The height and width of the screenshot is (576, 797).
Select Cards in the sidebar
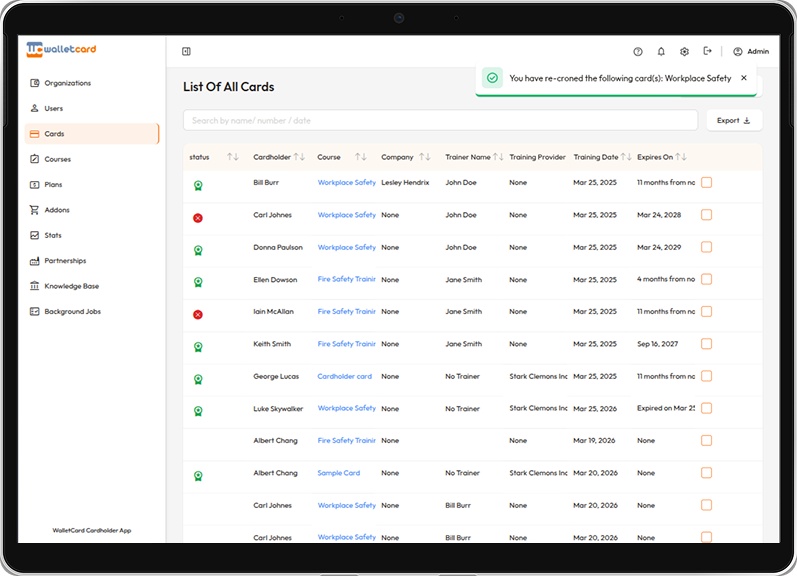91,134
